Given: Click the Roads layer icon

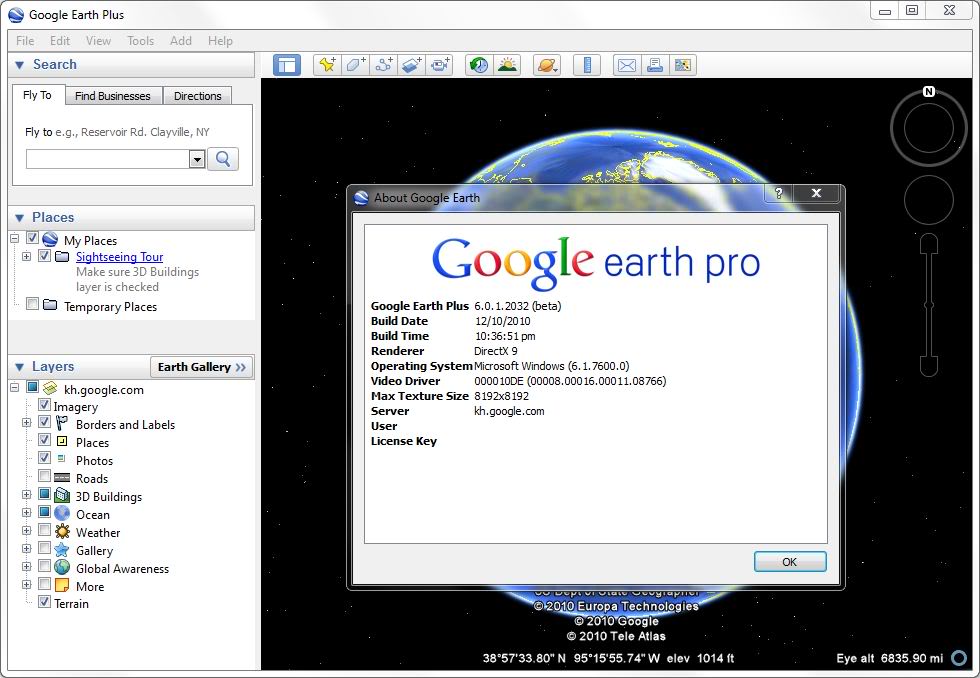Looking at the screenshot, I should pyautogui.click(x=62, y=478).
